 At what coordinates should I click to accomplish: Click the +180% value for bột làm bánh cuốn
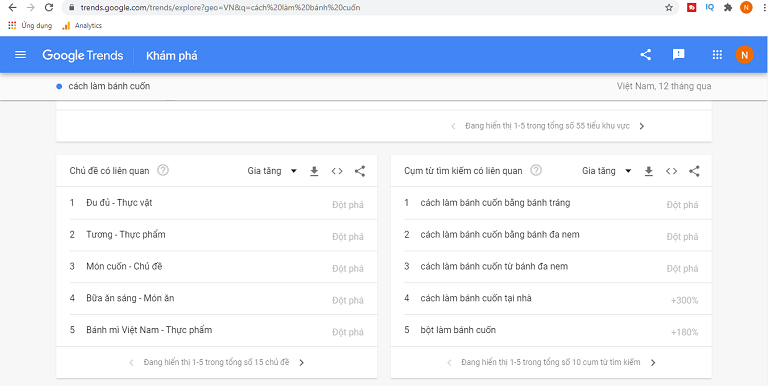pos(684,333)
